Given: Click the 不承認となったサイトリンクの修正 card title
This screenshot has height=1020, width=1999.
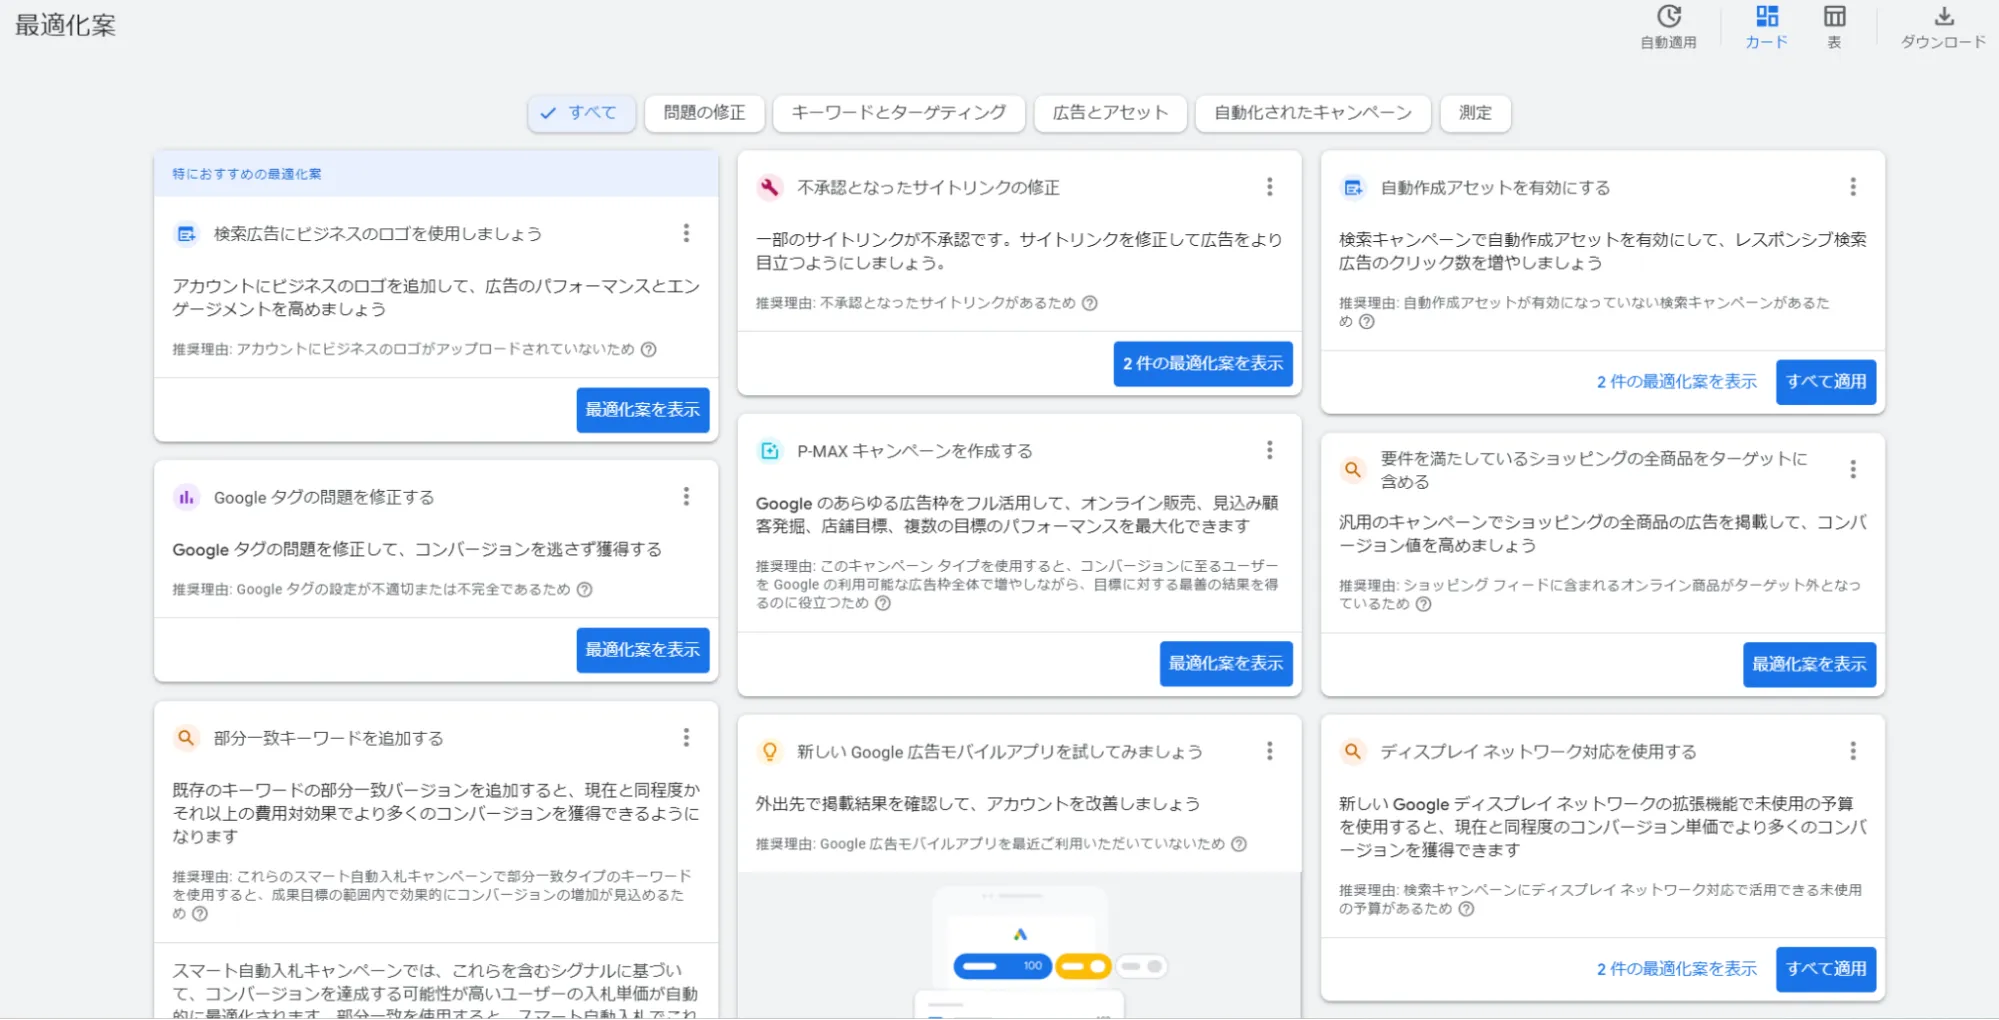Looking at the screenshot, I should (928, 187).
